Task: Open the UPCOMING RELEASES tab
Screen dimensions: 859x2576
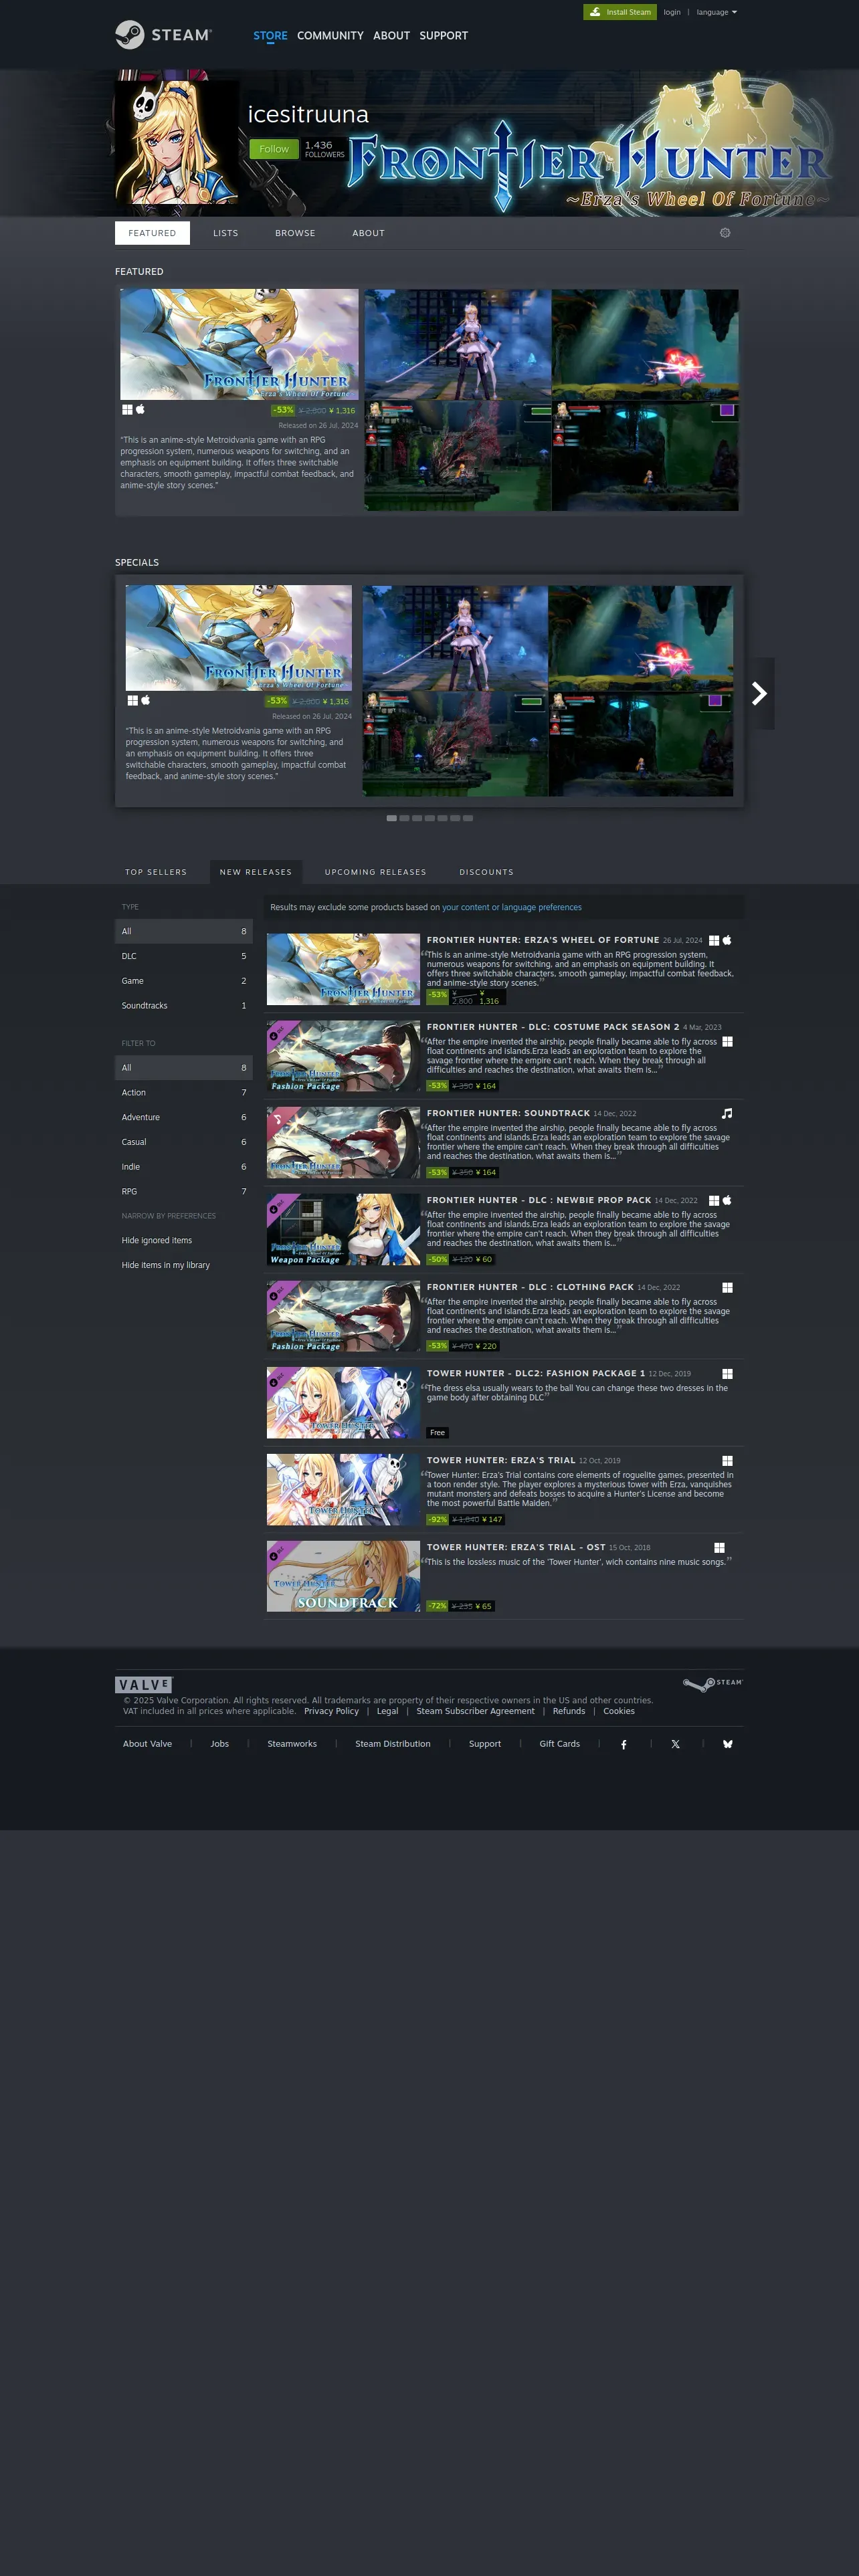Action: (x=375, y=872)
